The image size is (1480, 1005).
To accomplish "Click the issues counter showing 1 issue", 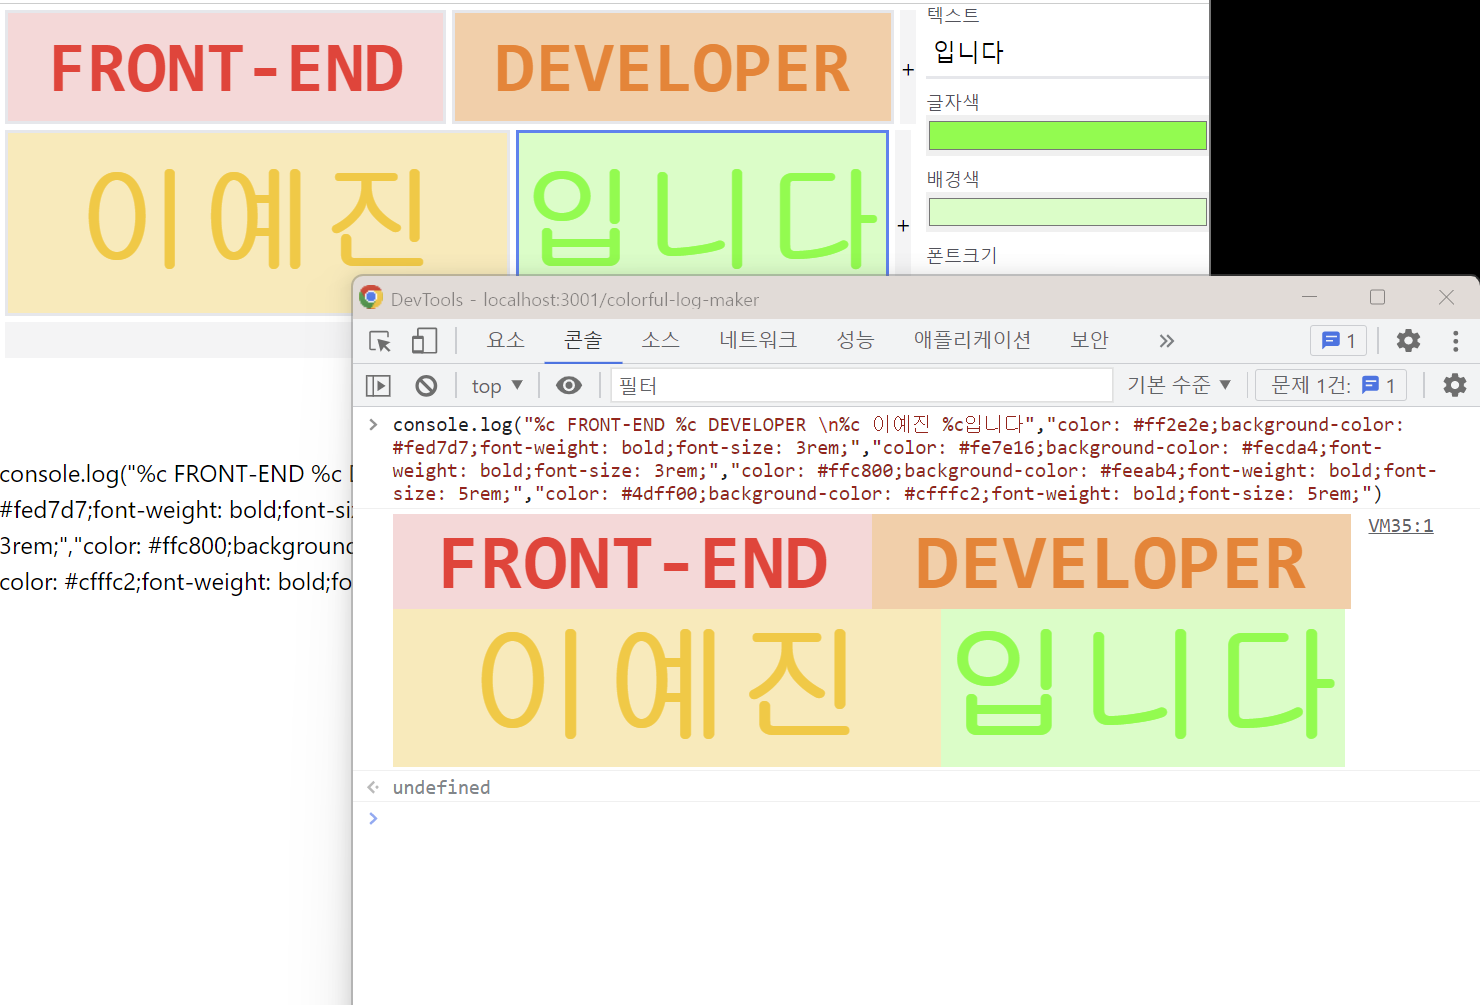I will click(1337, 340).
